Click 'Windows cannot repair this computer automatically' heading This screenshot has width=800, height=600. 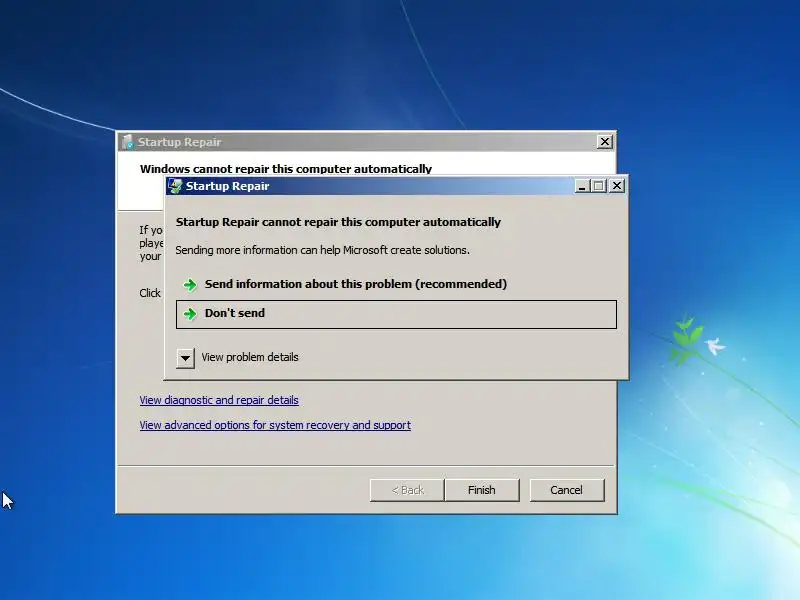[286, 169]
